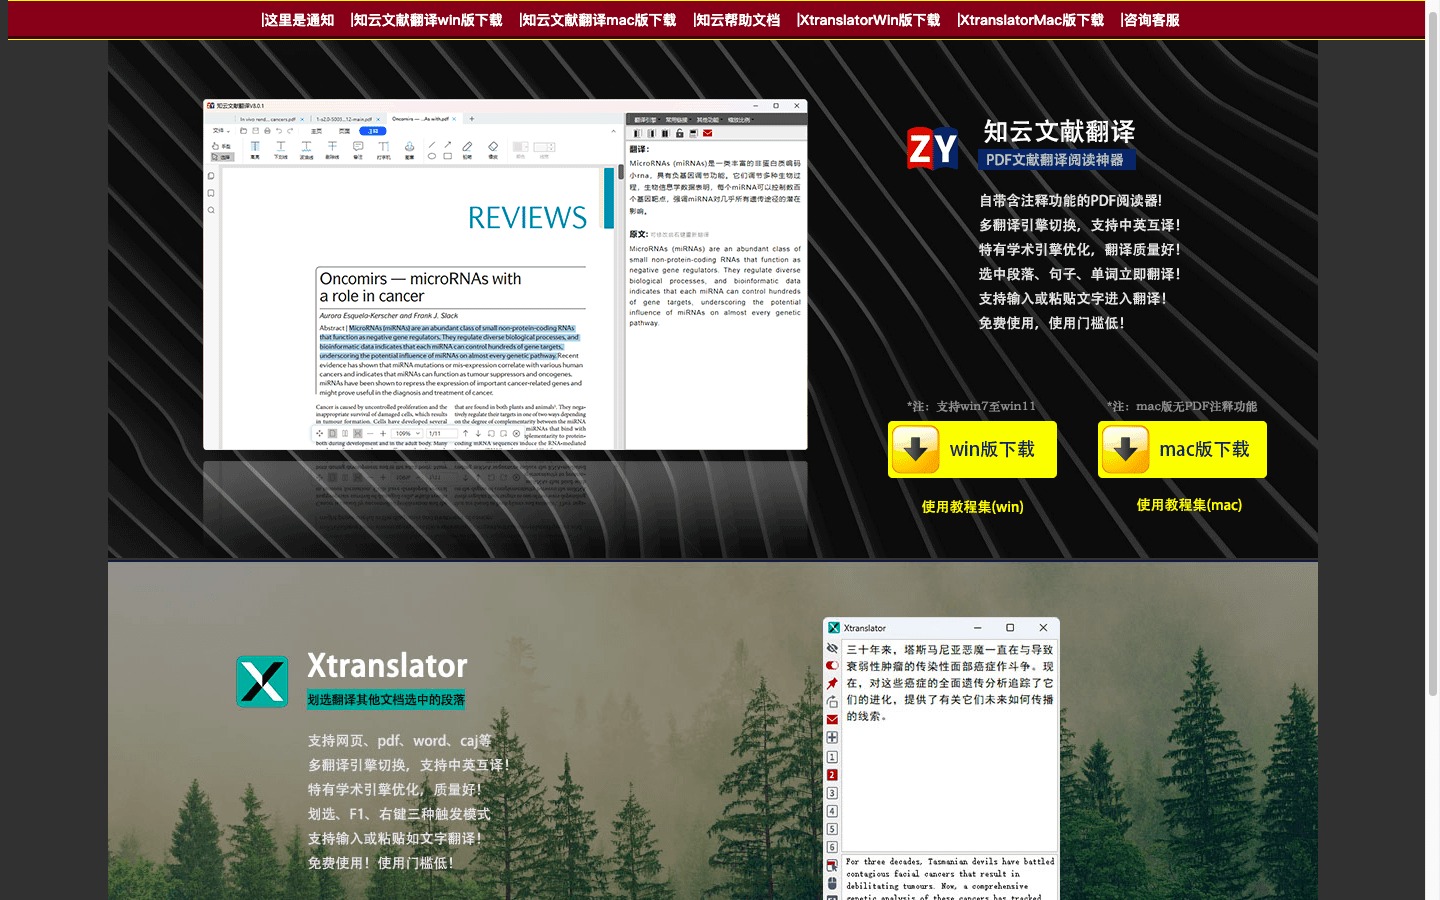Click the red mail icon in translation panel toolbar

click(x=707, y=133)
